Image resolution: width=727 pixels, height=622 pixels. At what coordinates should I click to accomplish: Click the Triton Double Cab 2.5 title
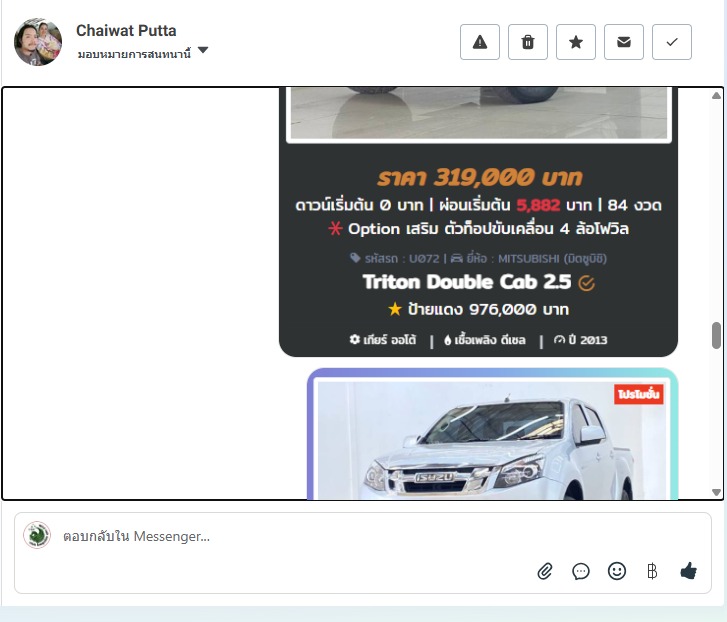pyautogui.click(x=467, y=282)
